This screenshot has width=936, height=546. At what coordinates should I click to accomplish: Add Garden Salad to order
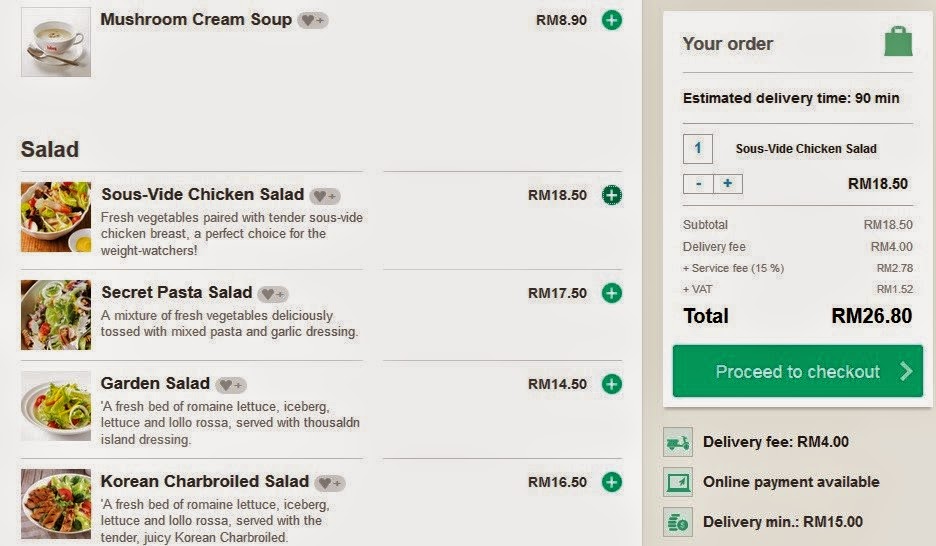click(612, 384)
